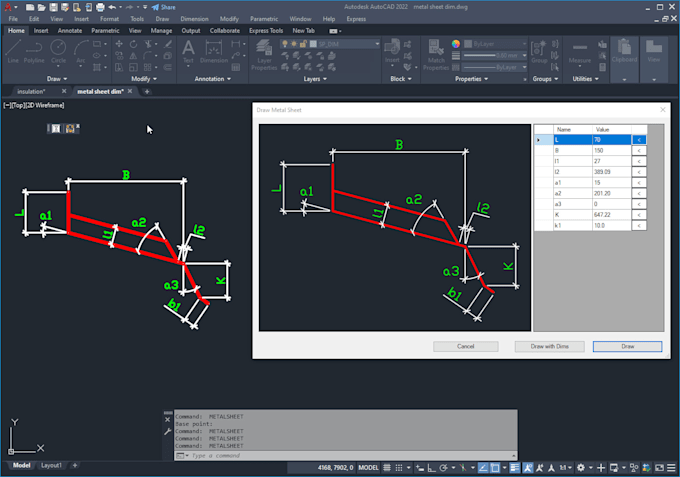Screen dimensions: 680x477
Task: Click the Cancel button in dialog
Action: point(465,346)
